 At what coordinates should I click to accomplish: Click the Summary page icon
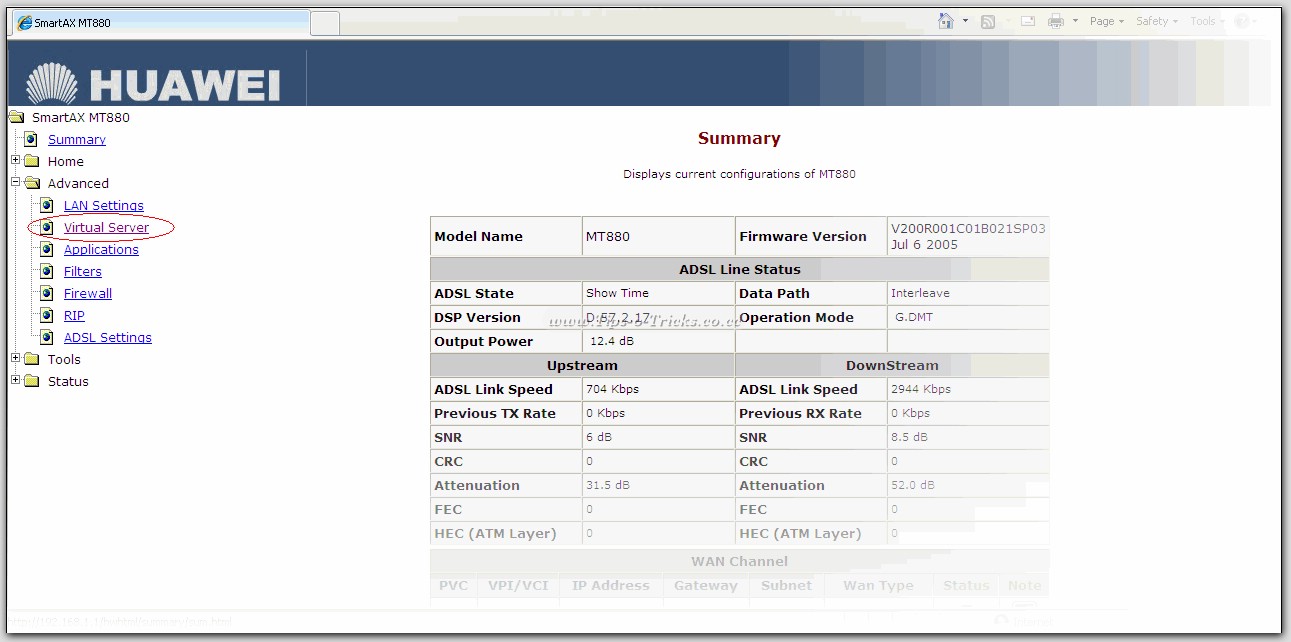coord(31,139)
